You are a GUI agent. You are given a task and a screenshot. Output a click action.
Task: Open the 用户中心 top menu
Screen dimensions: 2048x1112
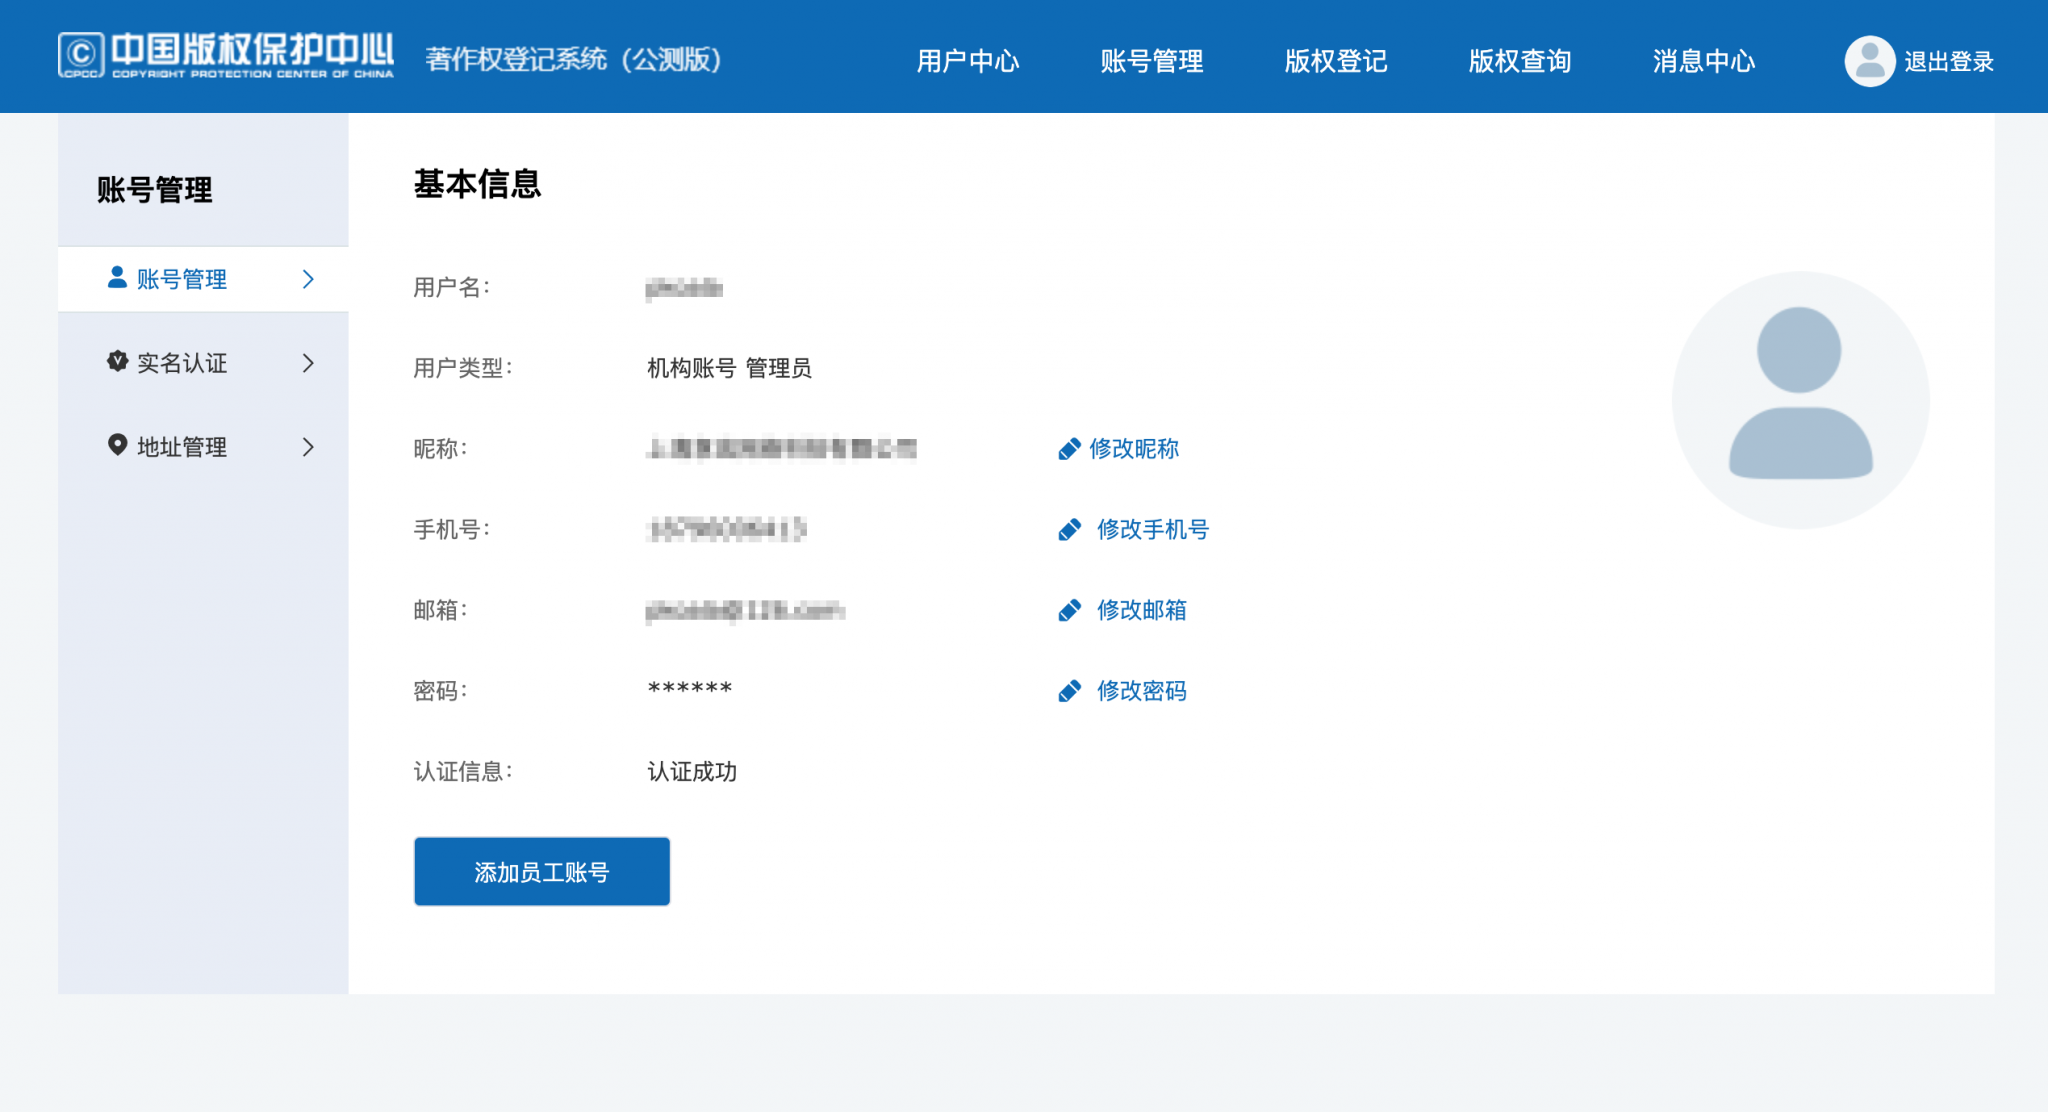[967, 61]
